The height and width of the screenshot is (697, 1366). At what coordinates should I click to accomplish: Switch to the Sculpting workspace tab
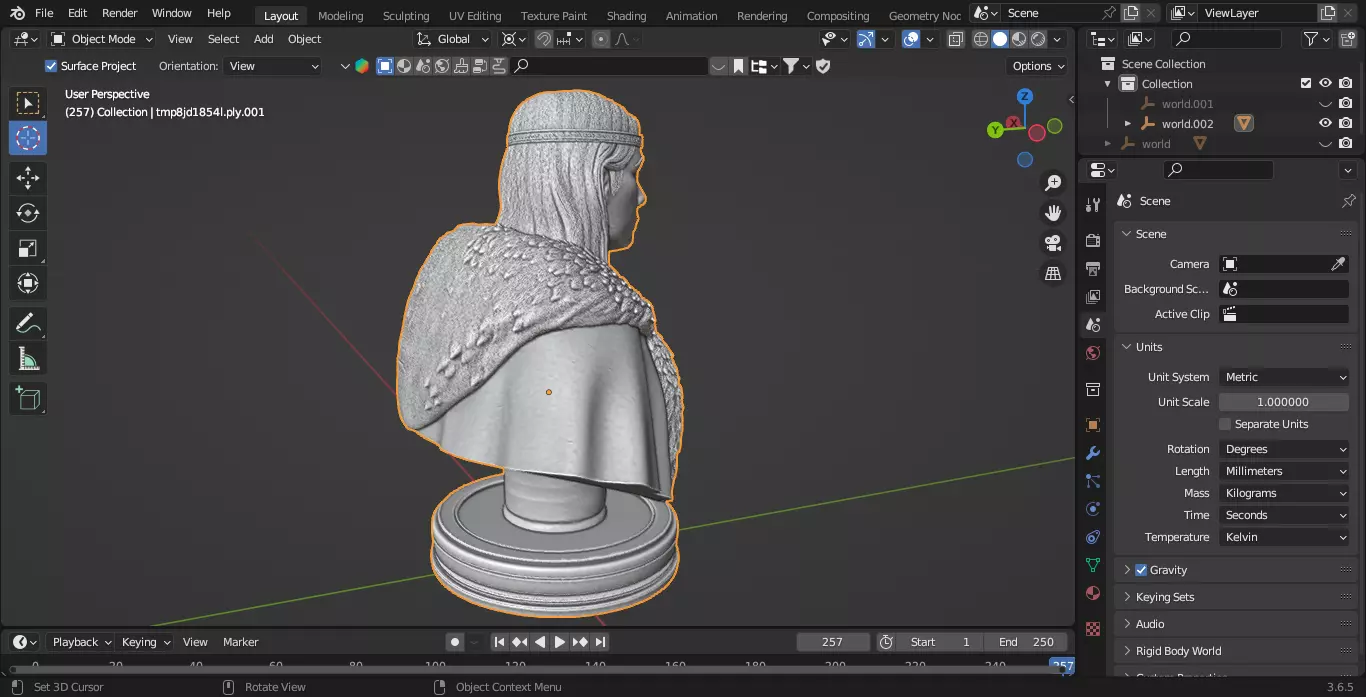click(x=406, y=15)
